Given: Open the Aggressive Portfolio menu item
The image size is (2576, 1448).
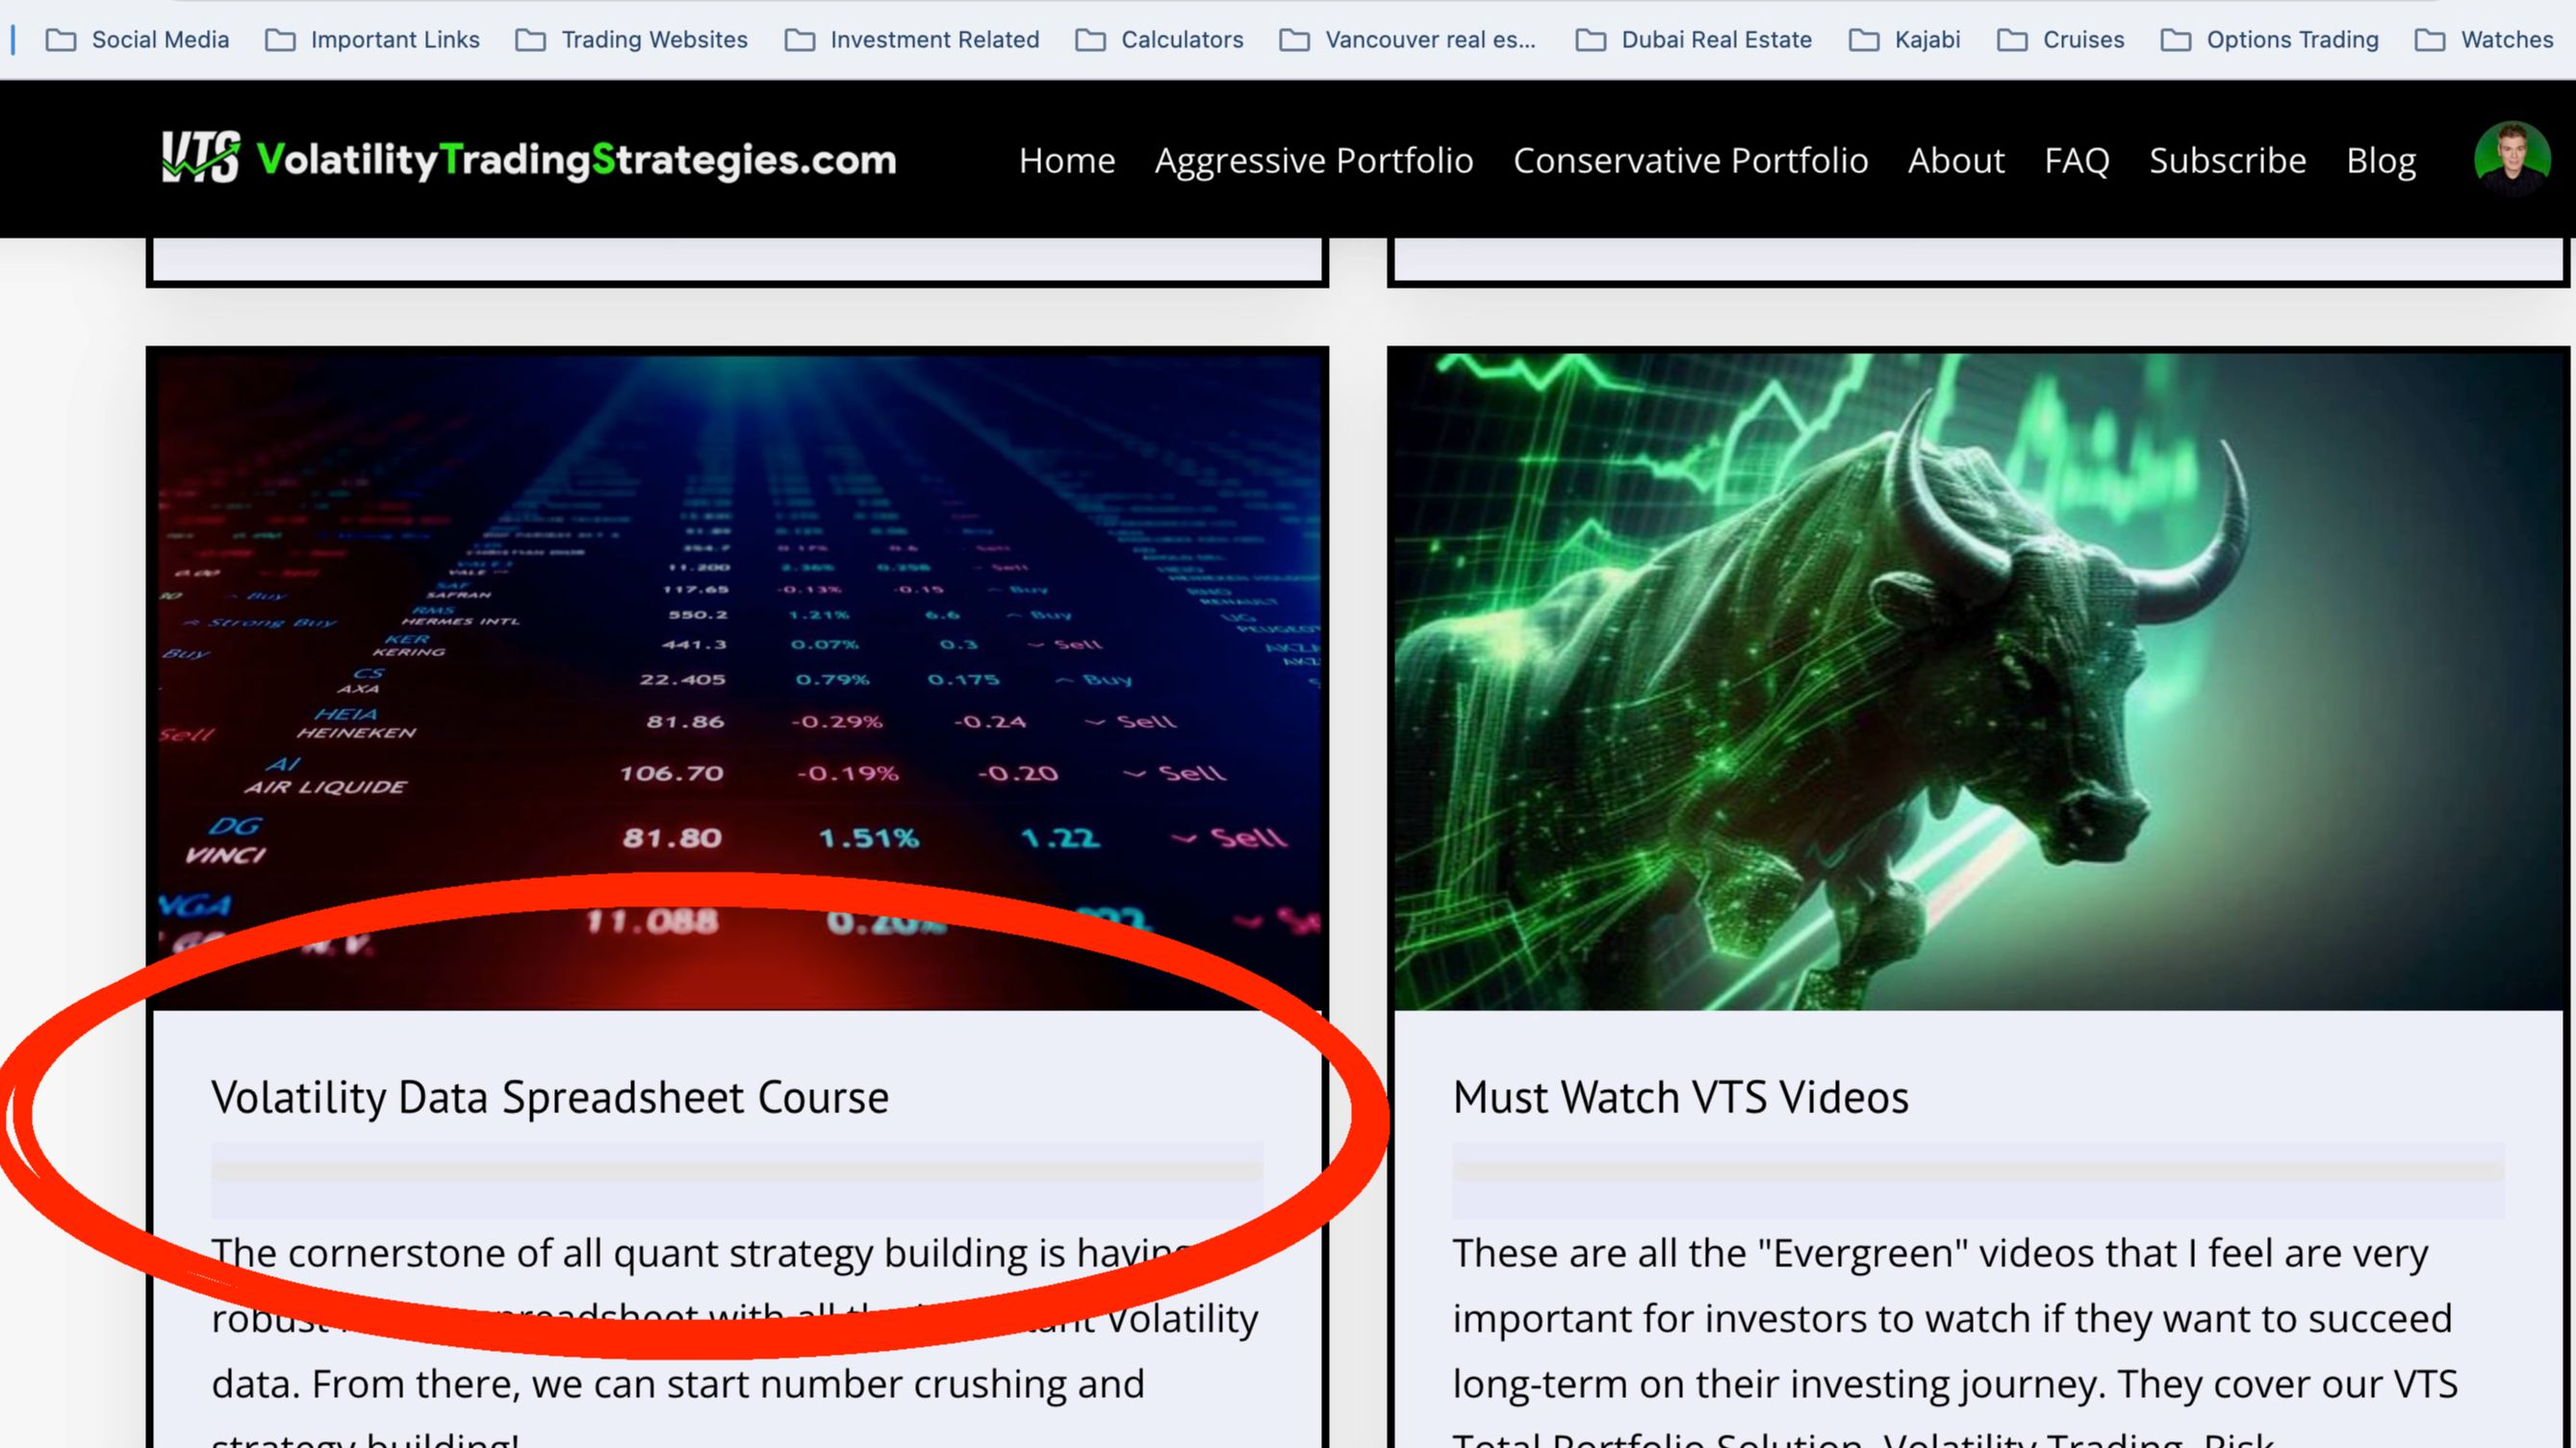Looking at the screenshot, I should [x=1313, y=160].
